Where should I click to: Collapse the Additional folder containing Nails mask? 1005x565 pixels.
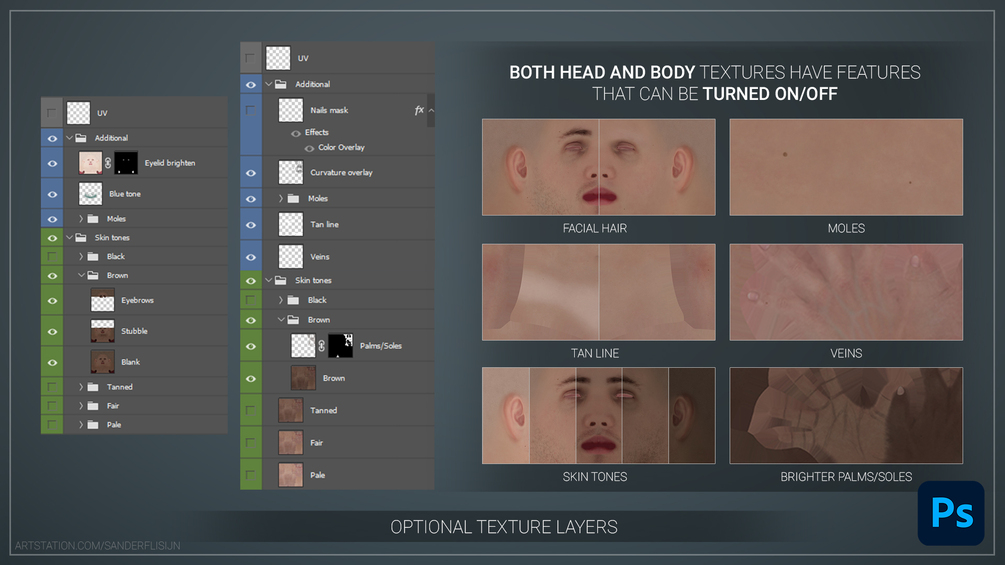pyautogui.click(x=269, y=84)
